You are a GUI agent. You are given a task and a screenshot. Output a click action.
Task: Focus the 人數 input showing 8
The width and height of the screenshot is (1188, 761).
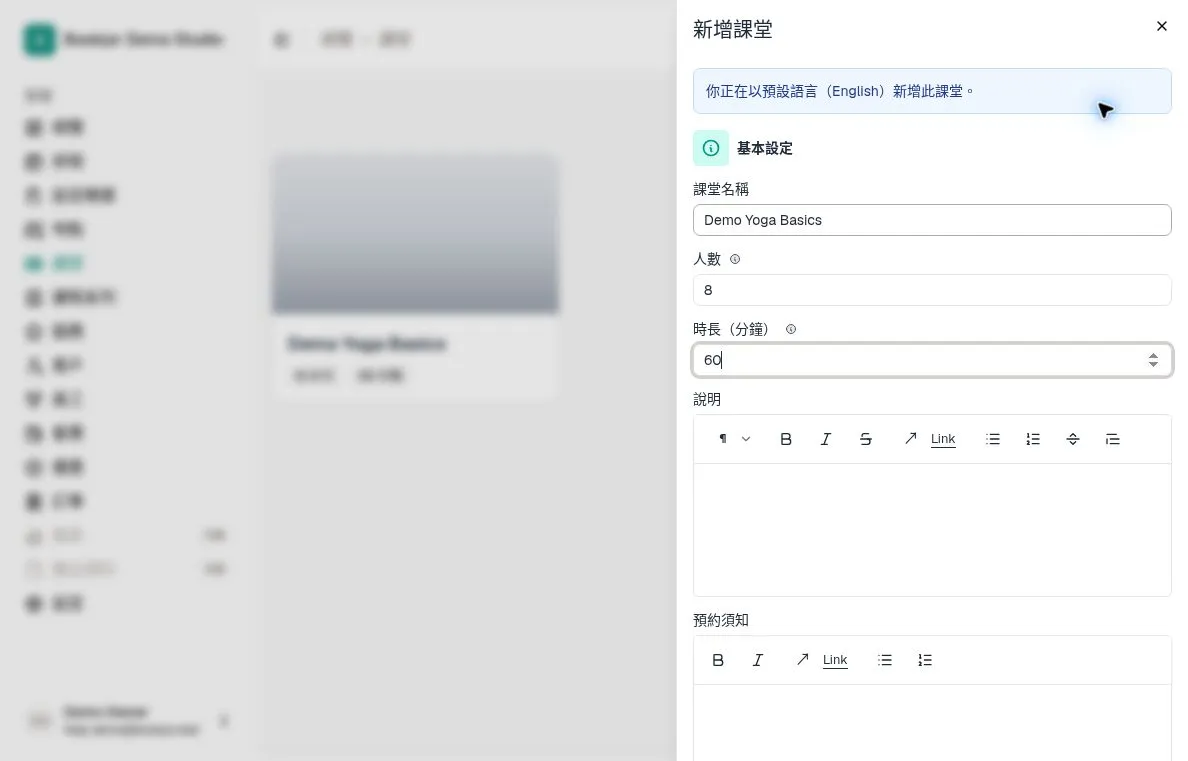point(932,290)
